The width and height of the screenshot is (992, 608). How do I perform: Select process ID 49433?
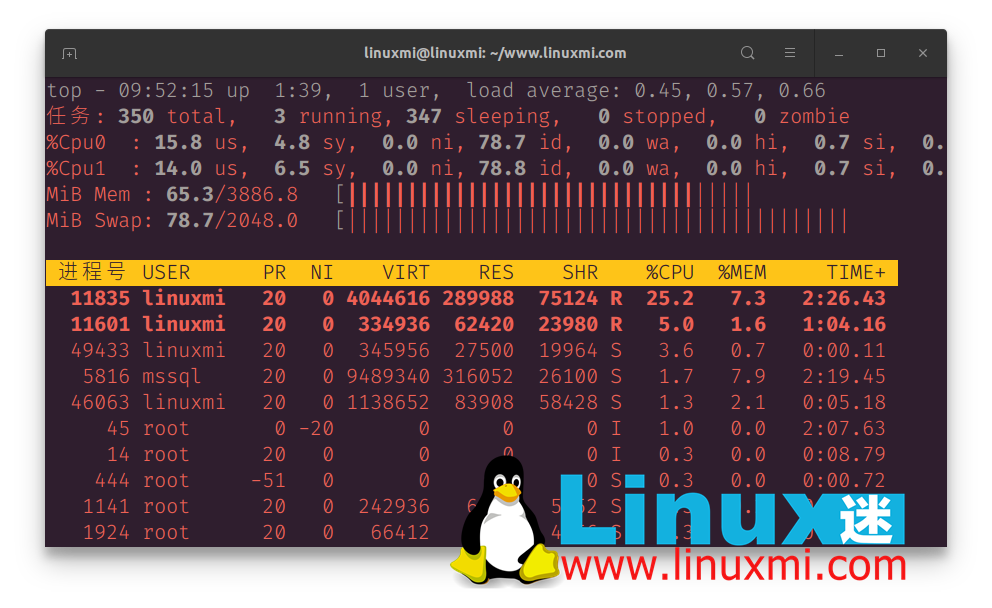(100, 351)
